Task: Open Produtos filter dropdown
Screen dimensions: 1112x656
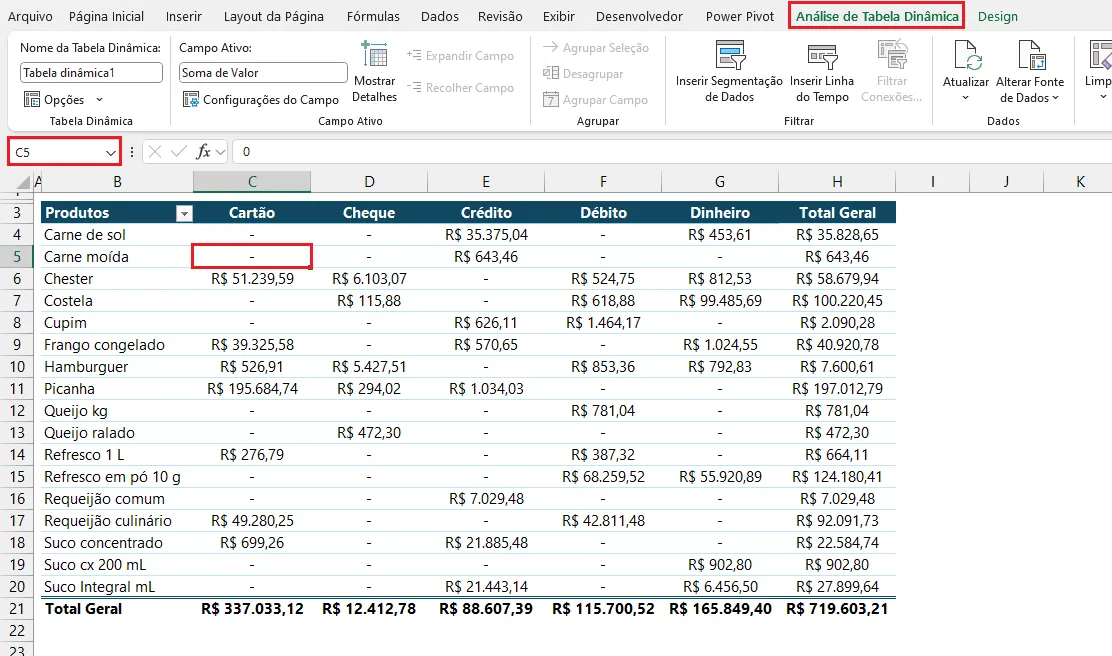Action: click(x=184, y=213)
